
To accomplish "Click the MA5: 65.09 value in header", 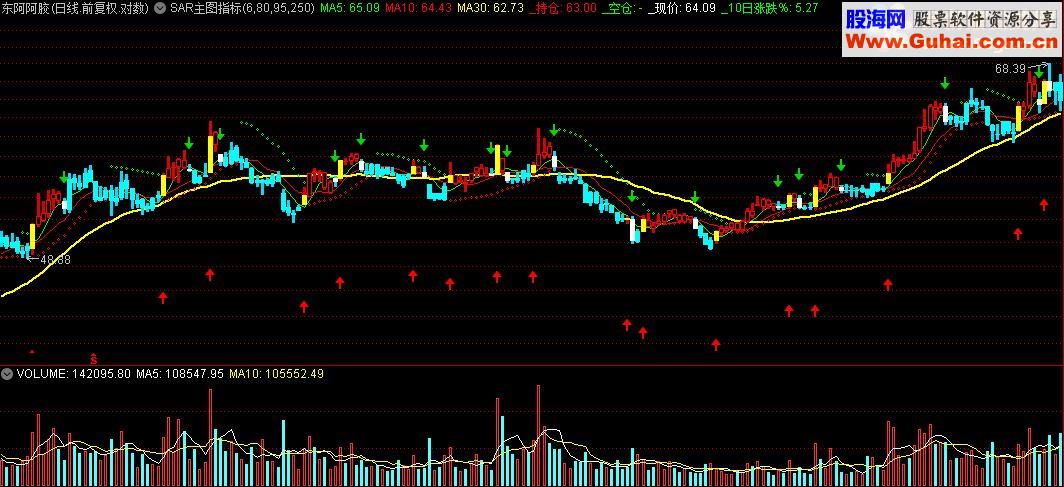I will pos(349,8).
